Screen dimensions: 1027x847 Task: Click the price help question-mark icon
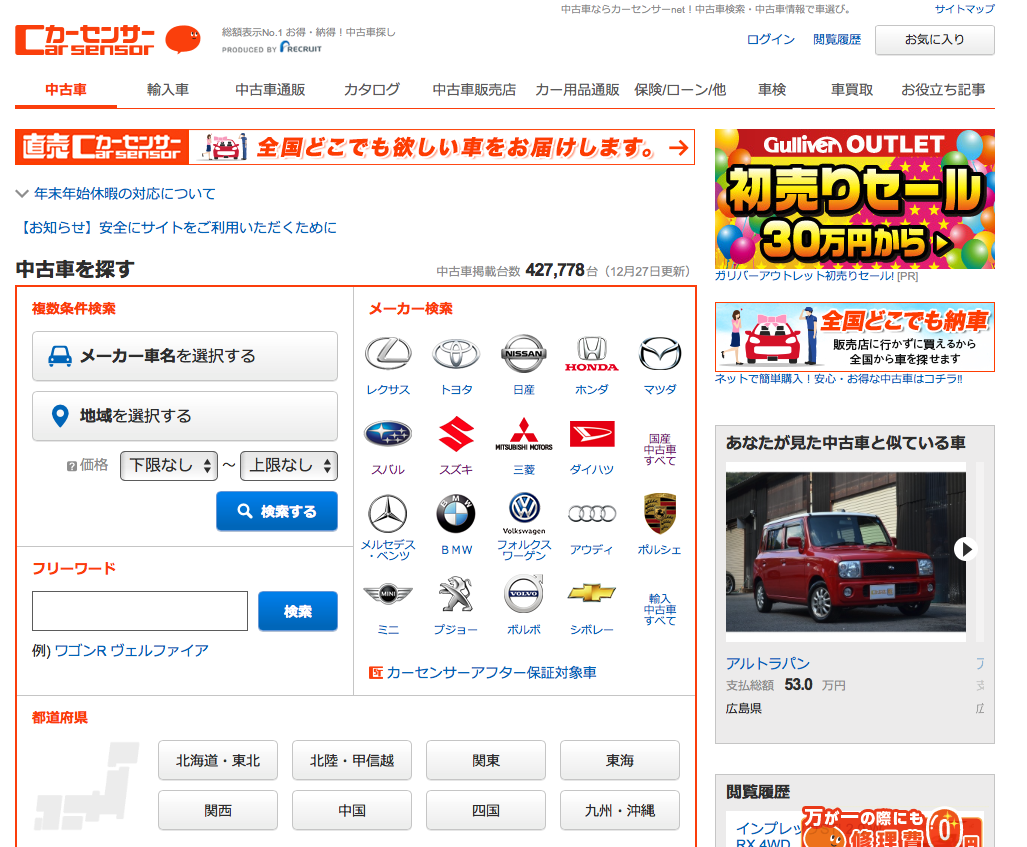(x=71, y=466)
